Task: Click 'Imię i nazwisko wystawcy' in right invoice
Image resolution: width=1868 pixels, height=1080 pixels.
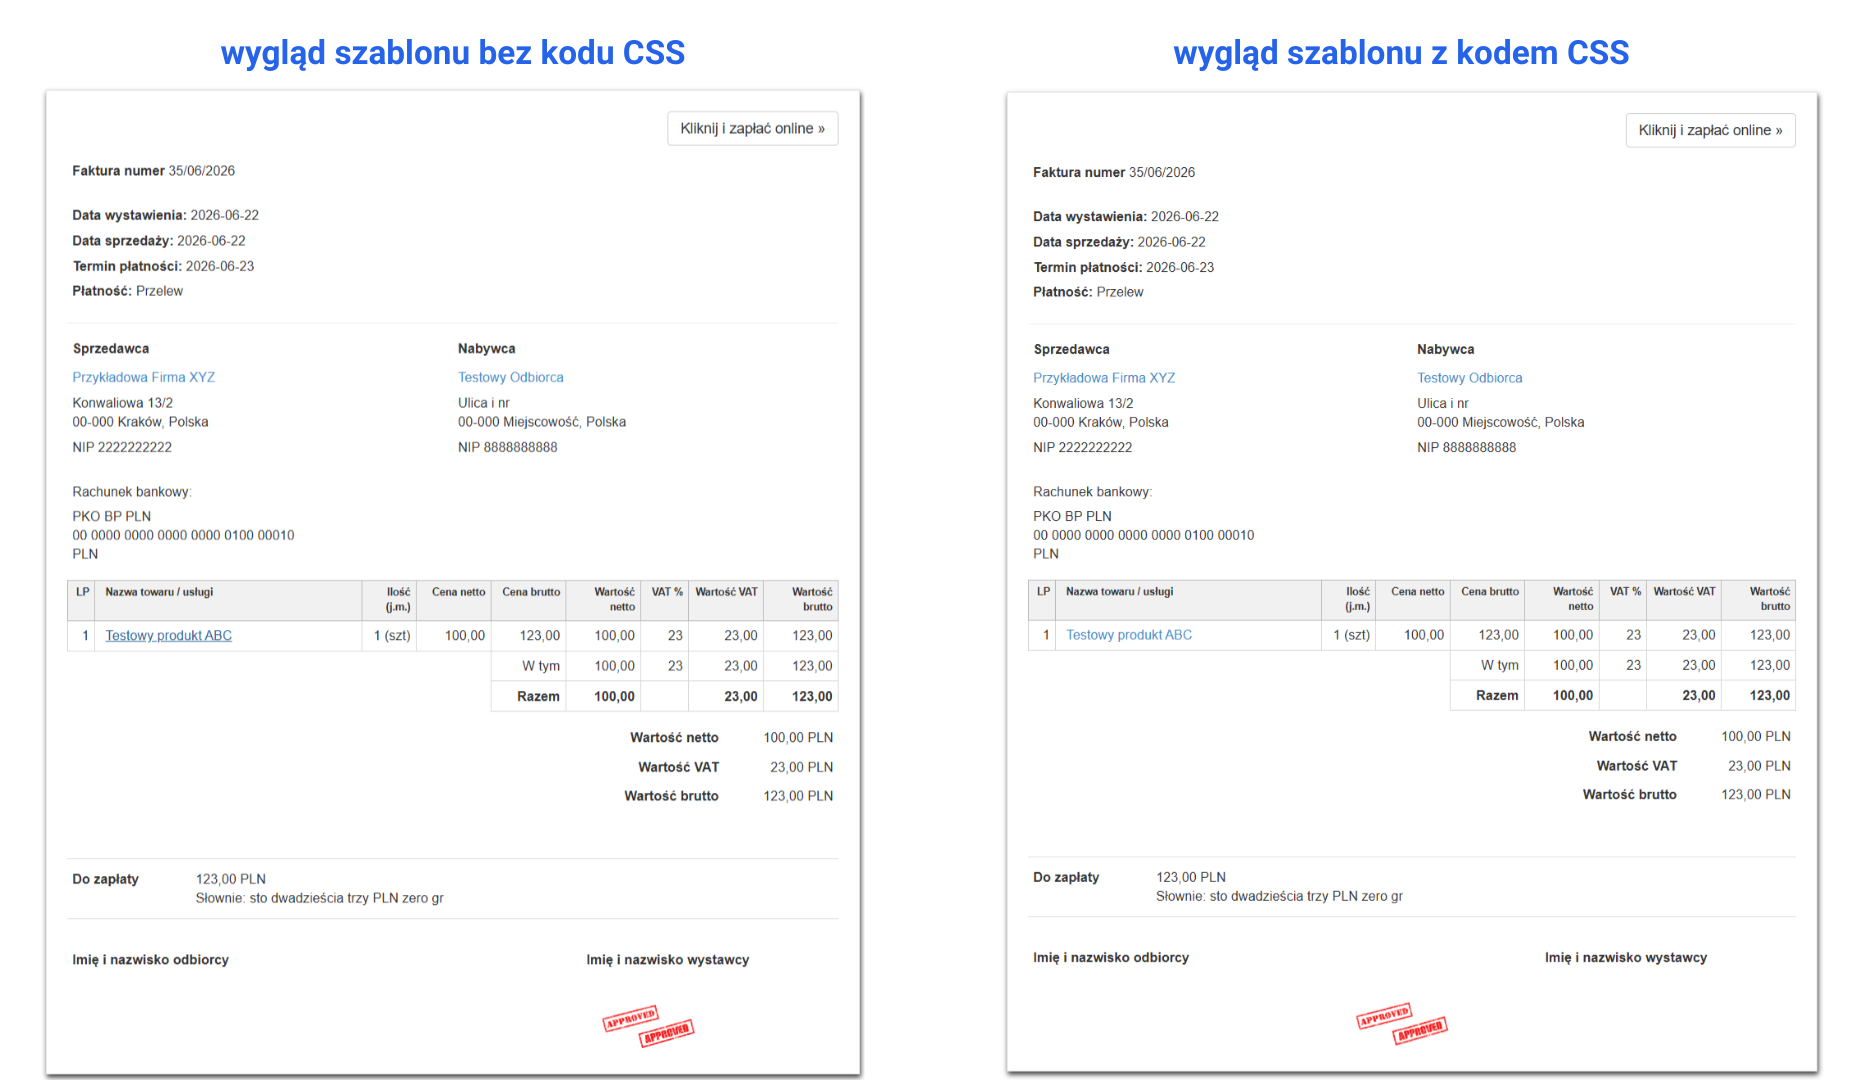Action: [1626, 957]
